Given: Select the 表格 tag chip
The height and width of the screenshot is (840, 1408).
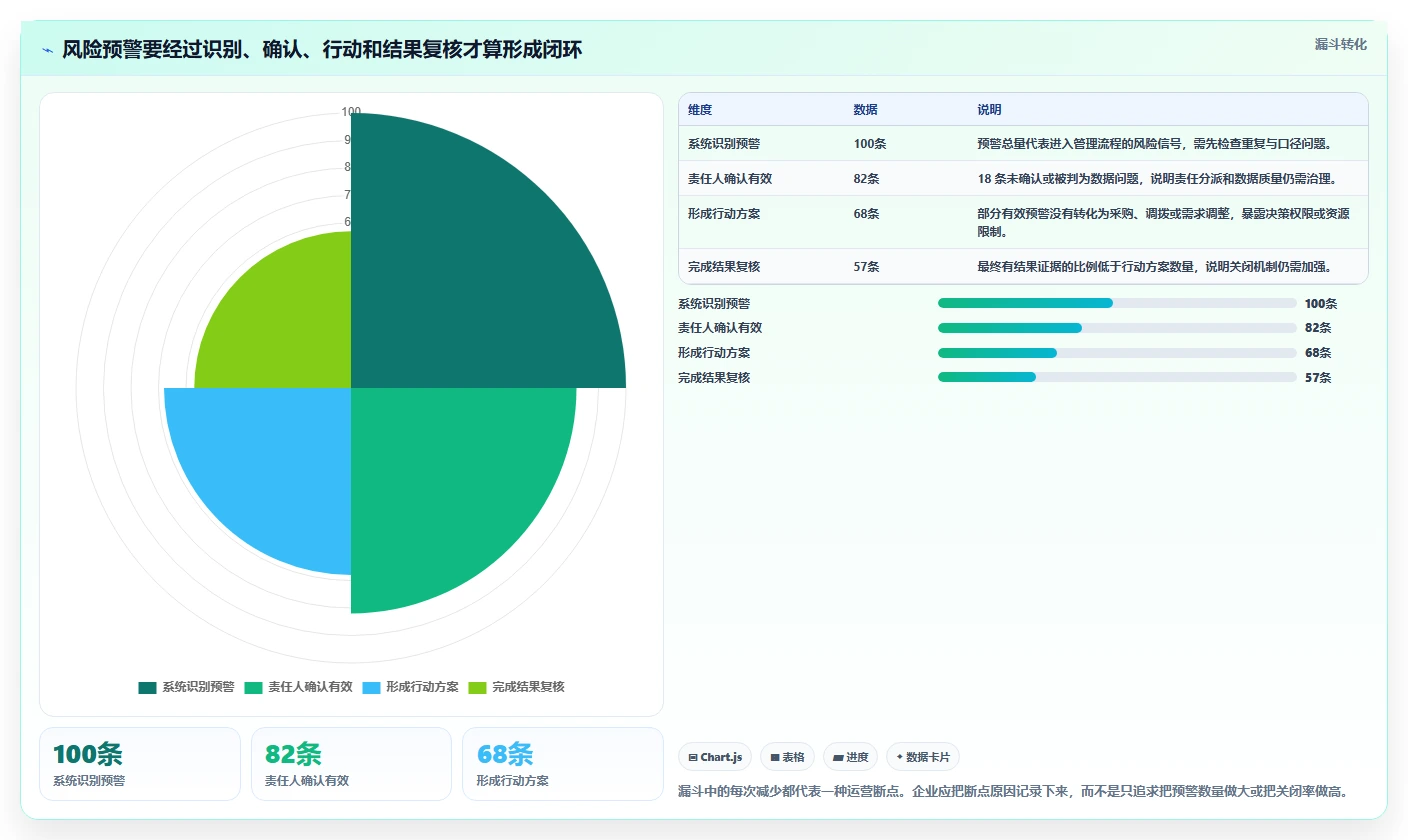Looking at the screenshot, I should (788, 757).
